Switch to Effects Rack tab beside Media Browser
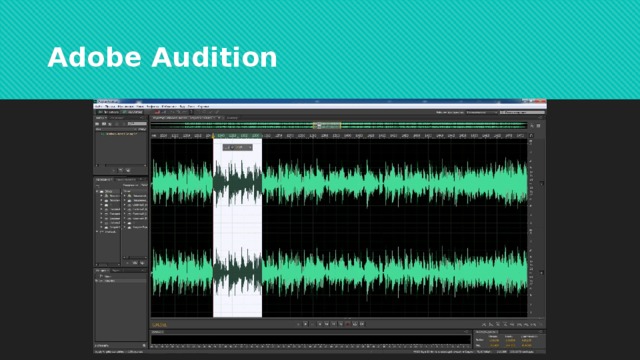Viewport: 640px width, 360px height. pos(125,180)
